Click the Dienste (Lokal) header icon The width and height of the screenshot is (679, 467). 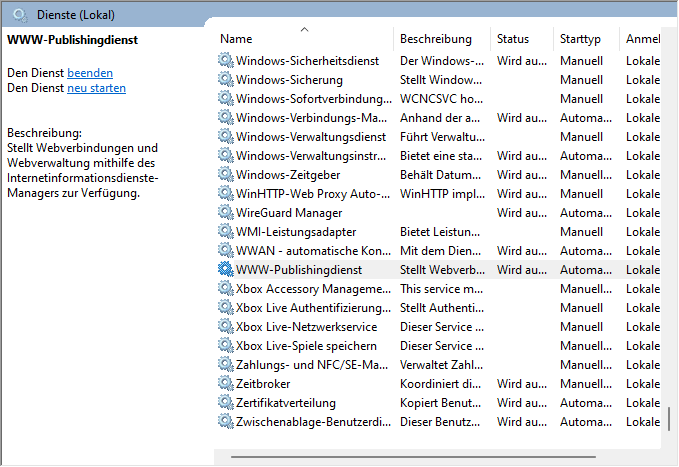pyautogui.click(x=19, y=15)
